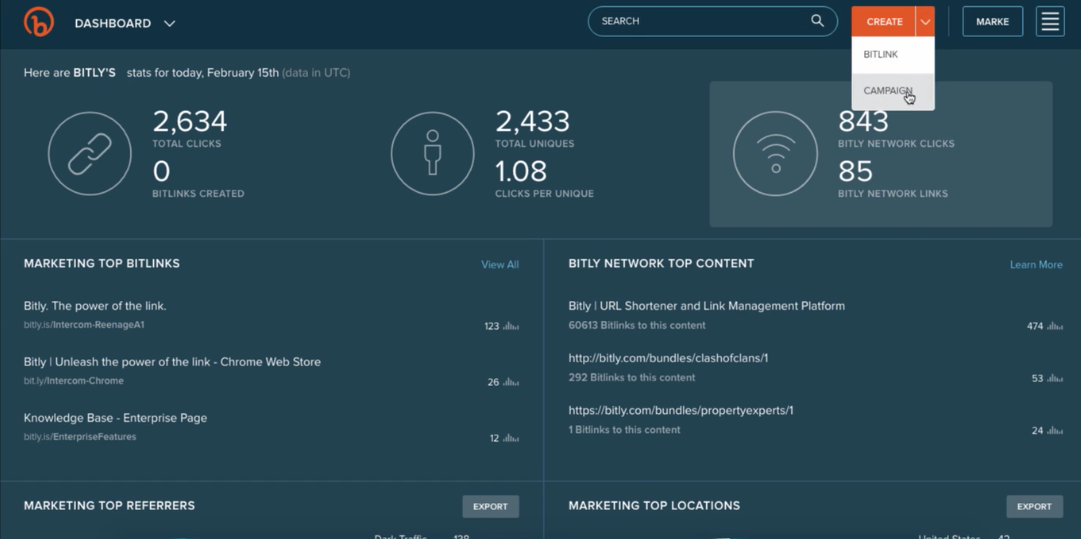The image size is (1081, 539).
Task: Open stats chart icon for EnterpriseFeatures link
Action: [x=511, y=438]
